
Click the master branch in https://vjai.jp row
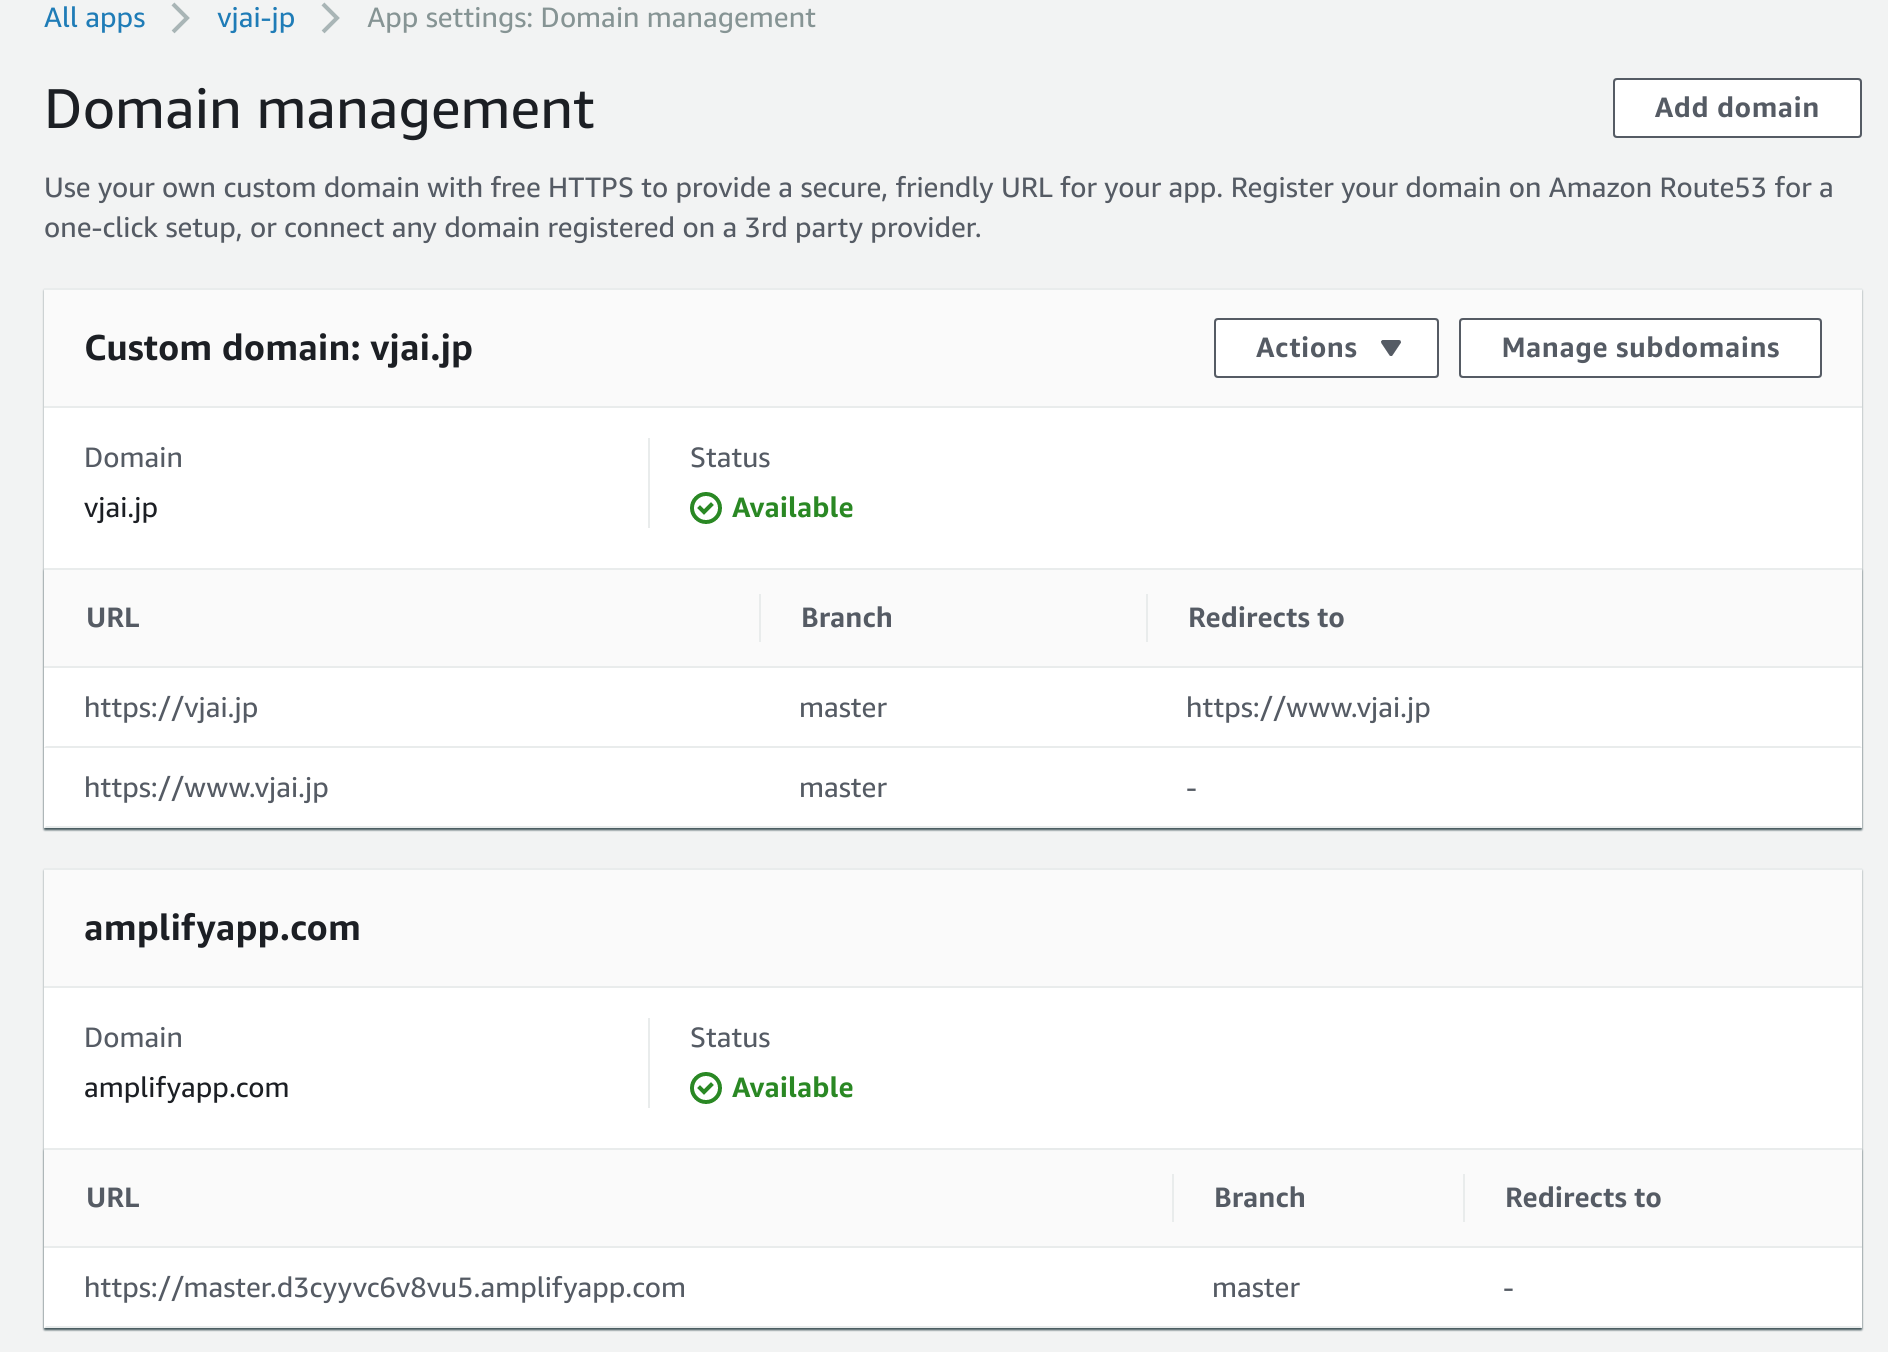click(x=843, y=708)
